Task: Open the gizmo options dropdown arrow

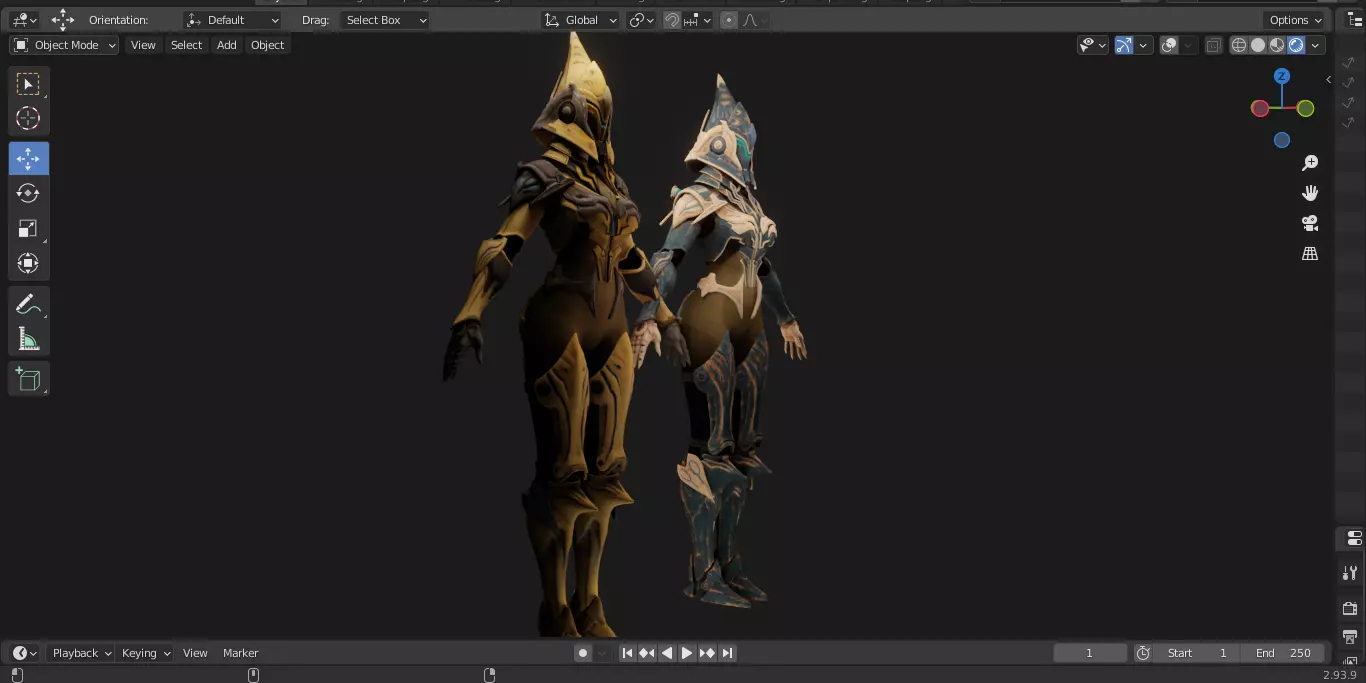Action: (1143, 45)
